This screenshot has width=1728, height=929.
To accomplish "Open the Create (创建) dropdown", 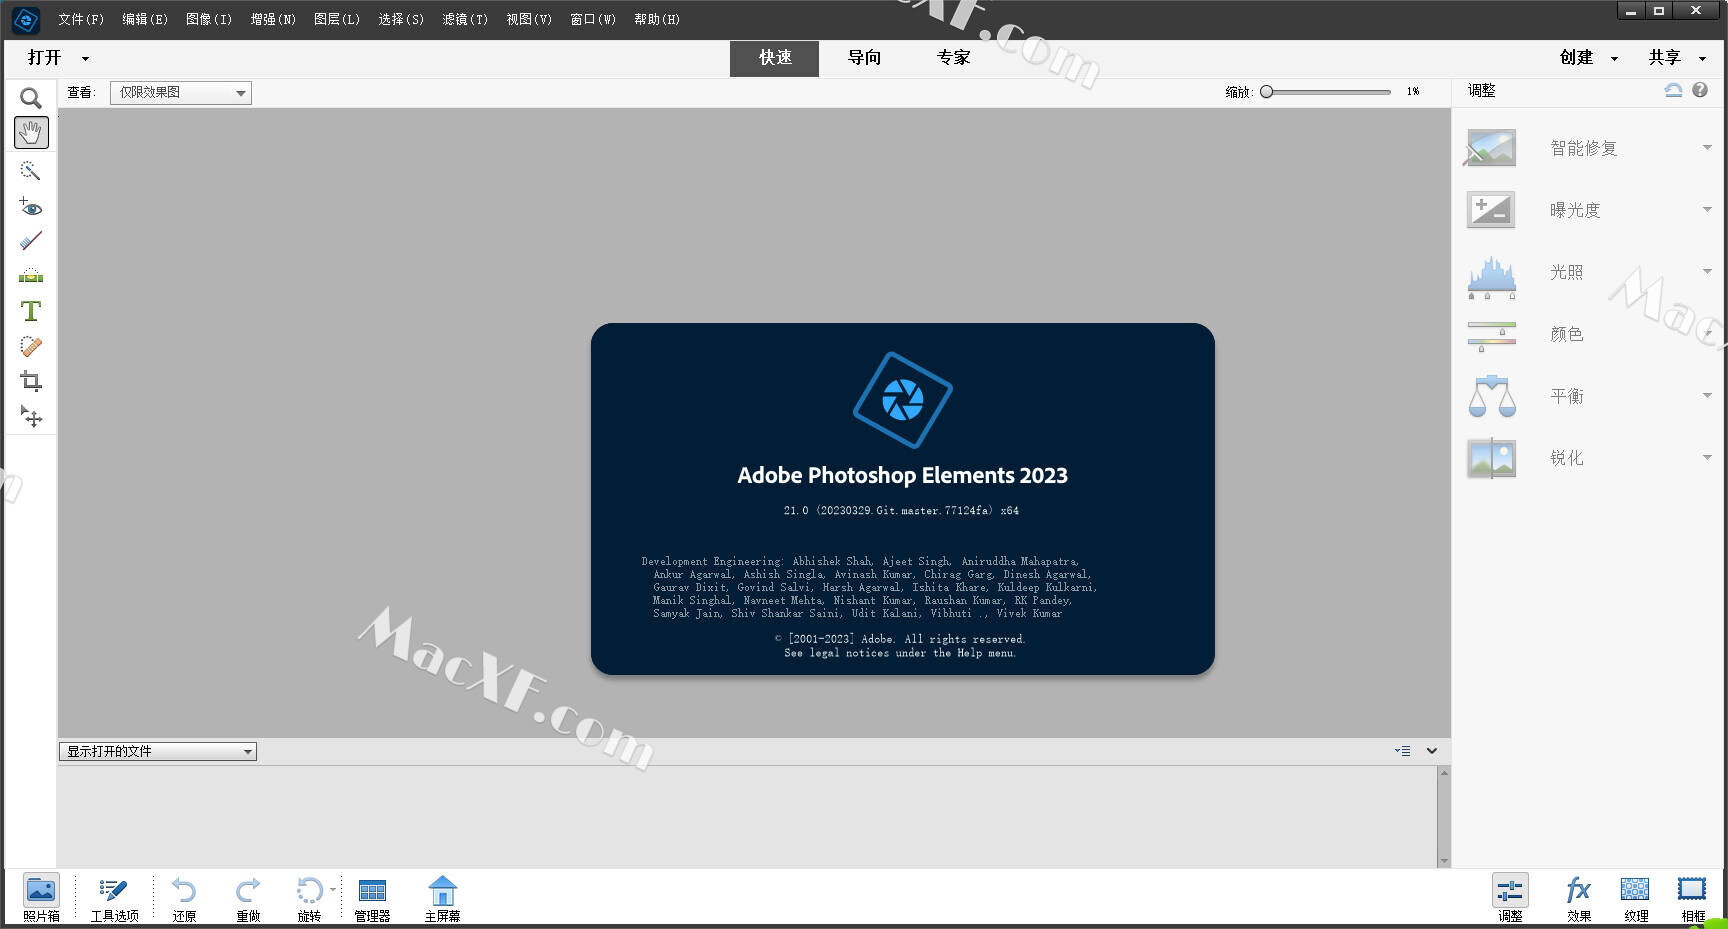I will (x=1588, y=58).
